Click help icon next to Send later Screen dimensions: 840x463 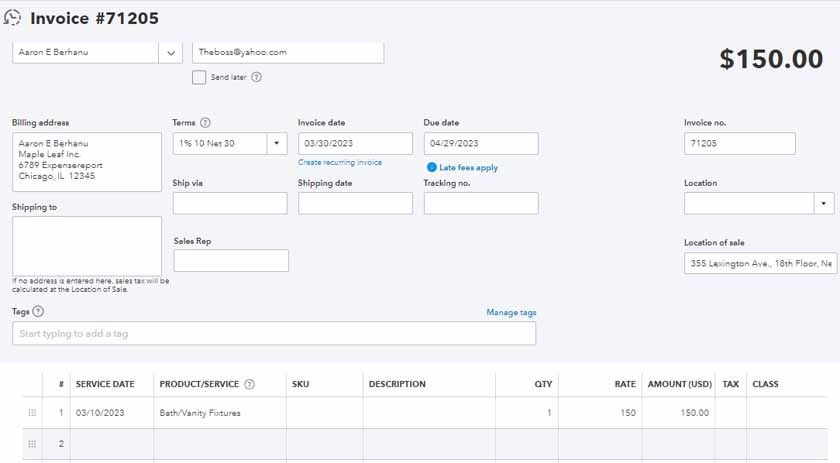[257, 77]
